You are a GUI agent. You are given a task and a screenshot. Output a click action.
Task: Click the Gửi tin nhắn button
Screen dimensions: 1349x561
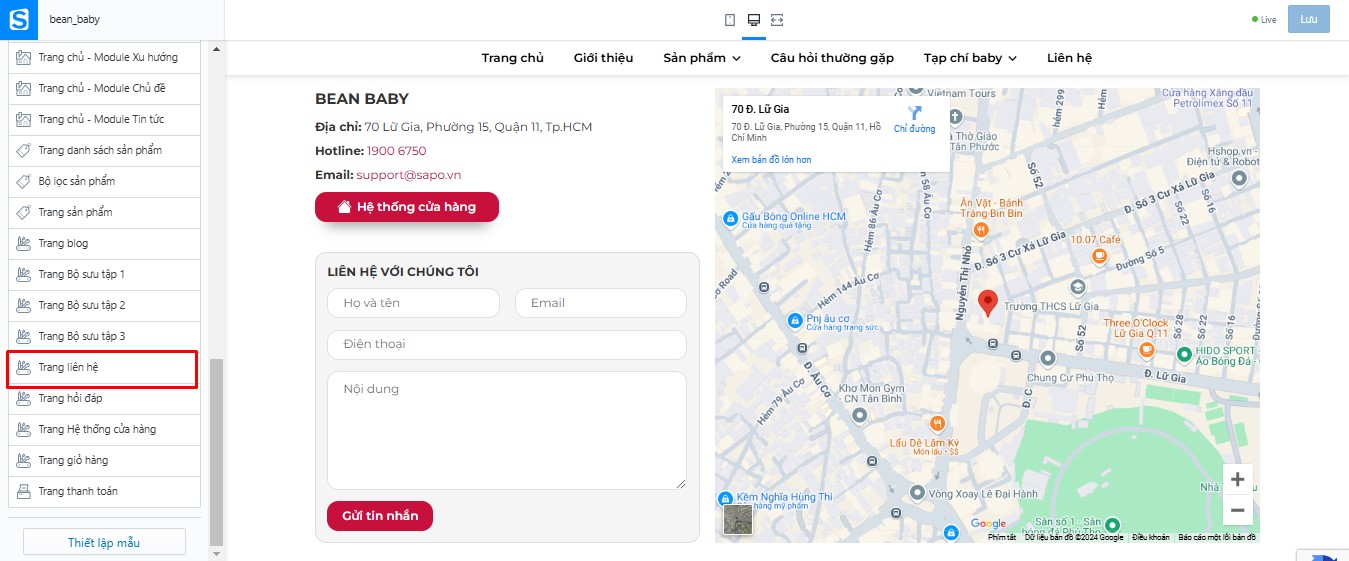(380, 516)
